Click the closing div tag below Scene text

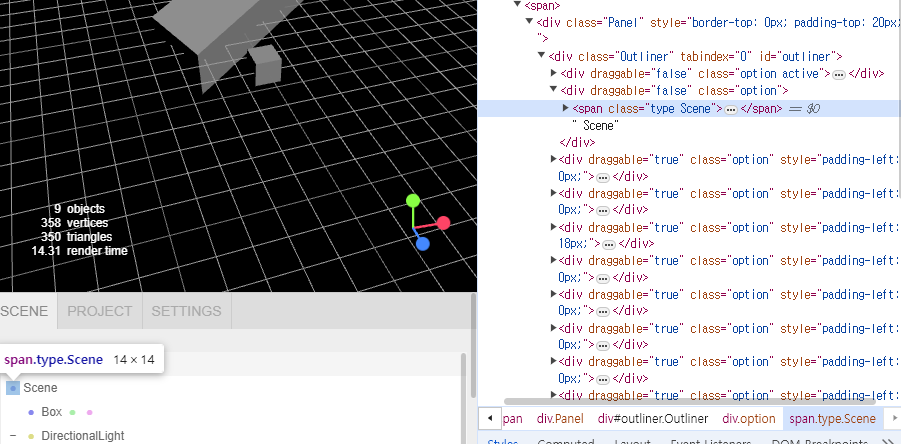click(577, 142)
